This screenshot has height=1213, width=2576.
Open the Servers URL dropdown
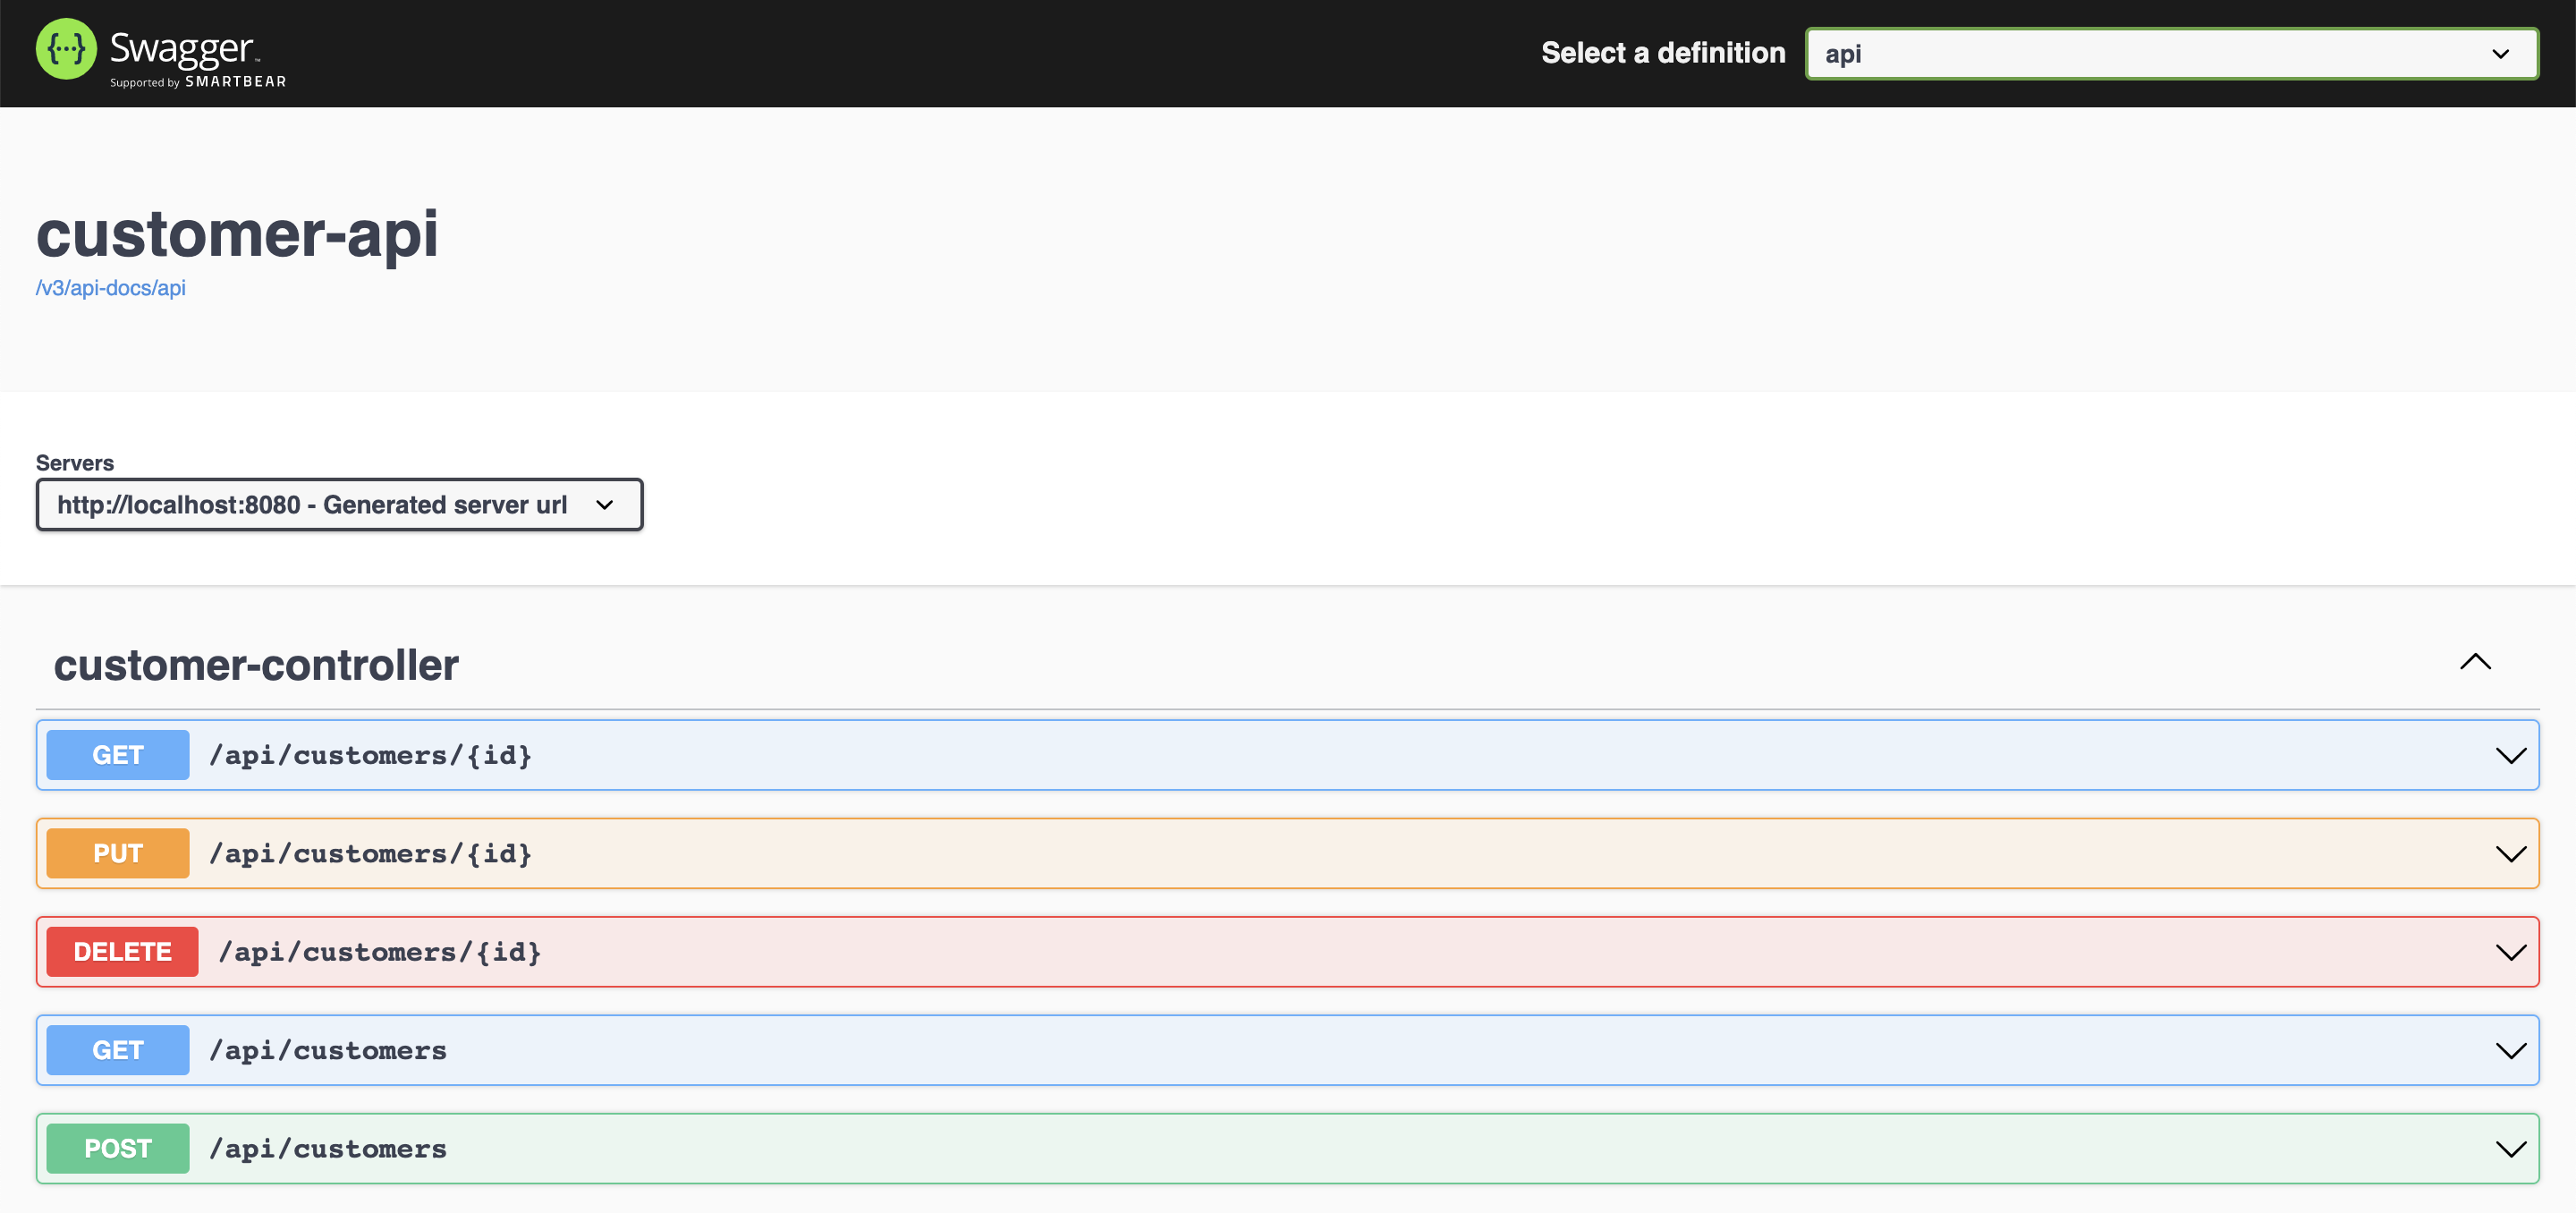339,505
